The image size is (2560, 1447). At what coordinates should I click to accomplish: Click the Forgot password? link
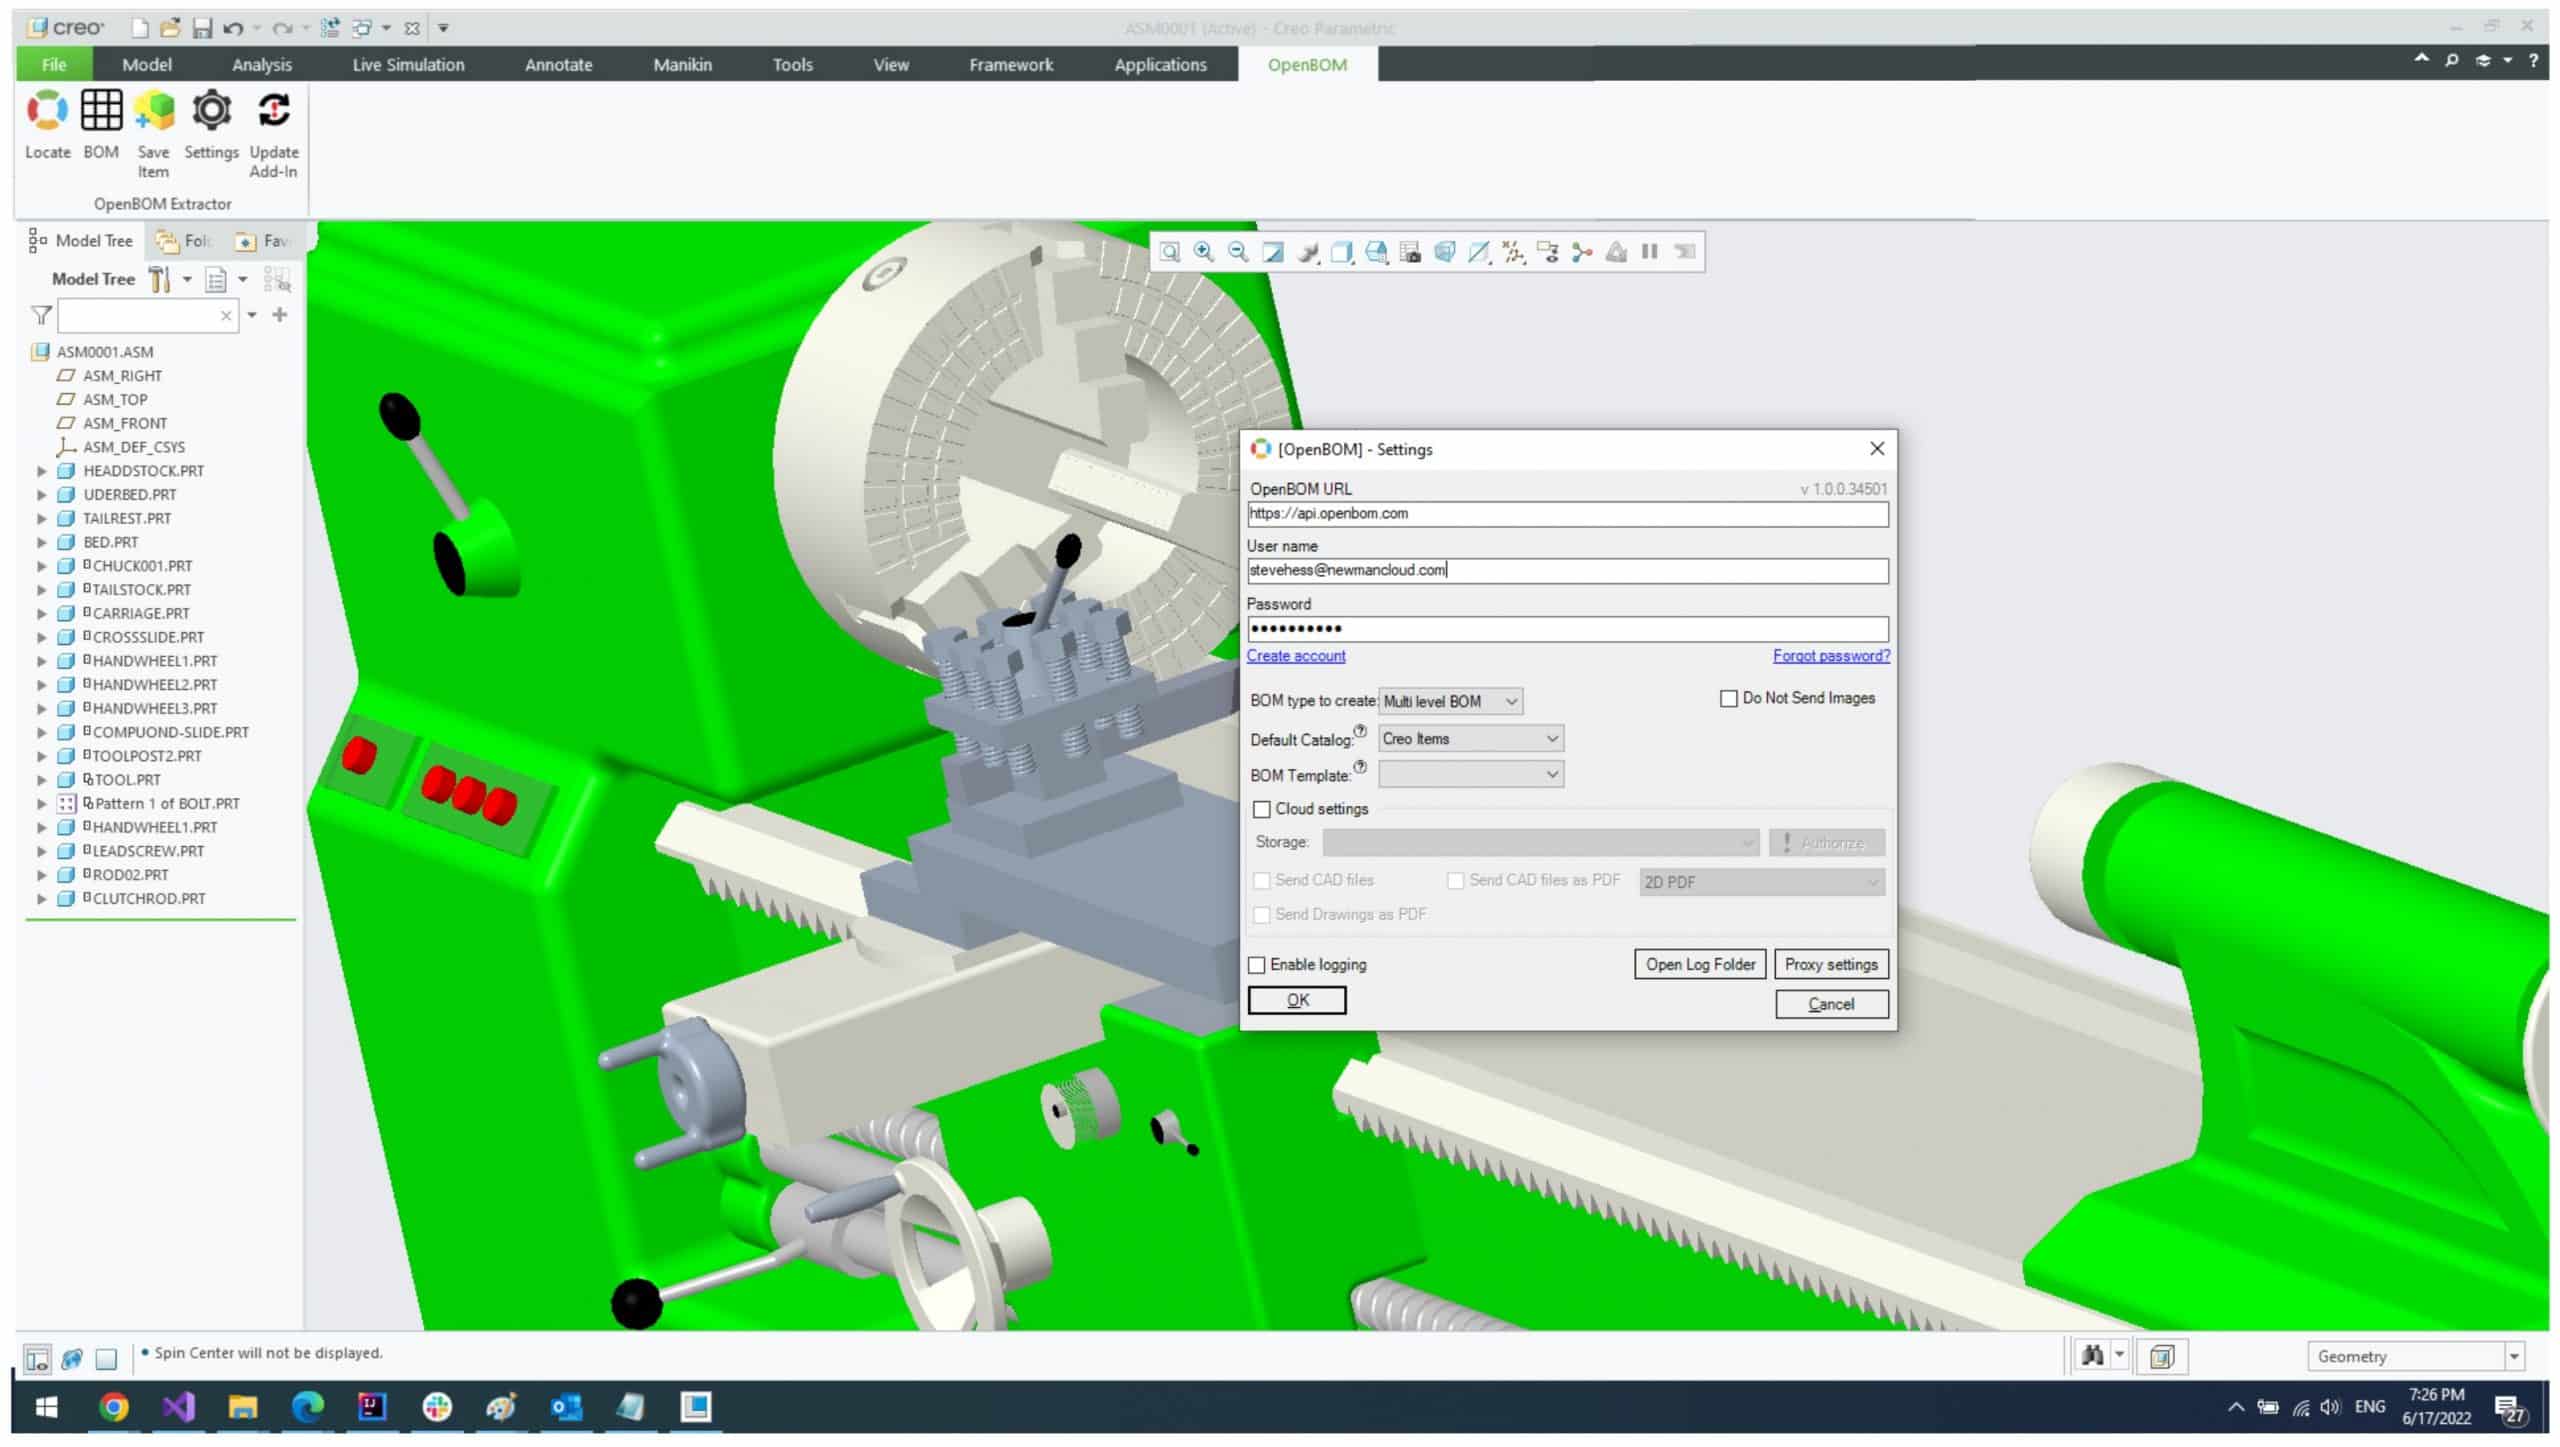(x=1831, y=656)
